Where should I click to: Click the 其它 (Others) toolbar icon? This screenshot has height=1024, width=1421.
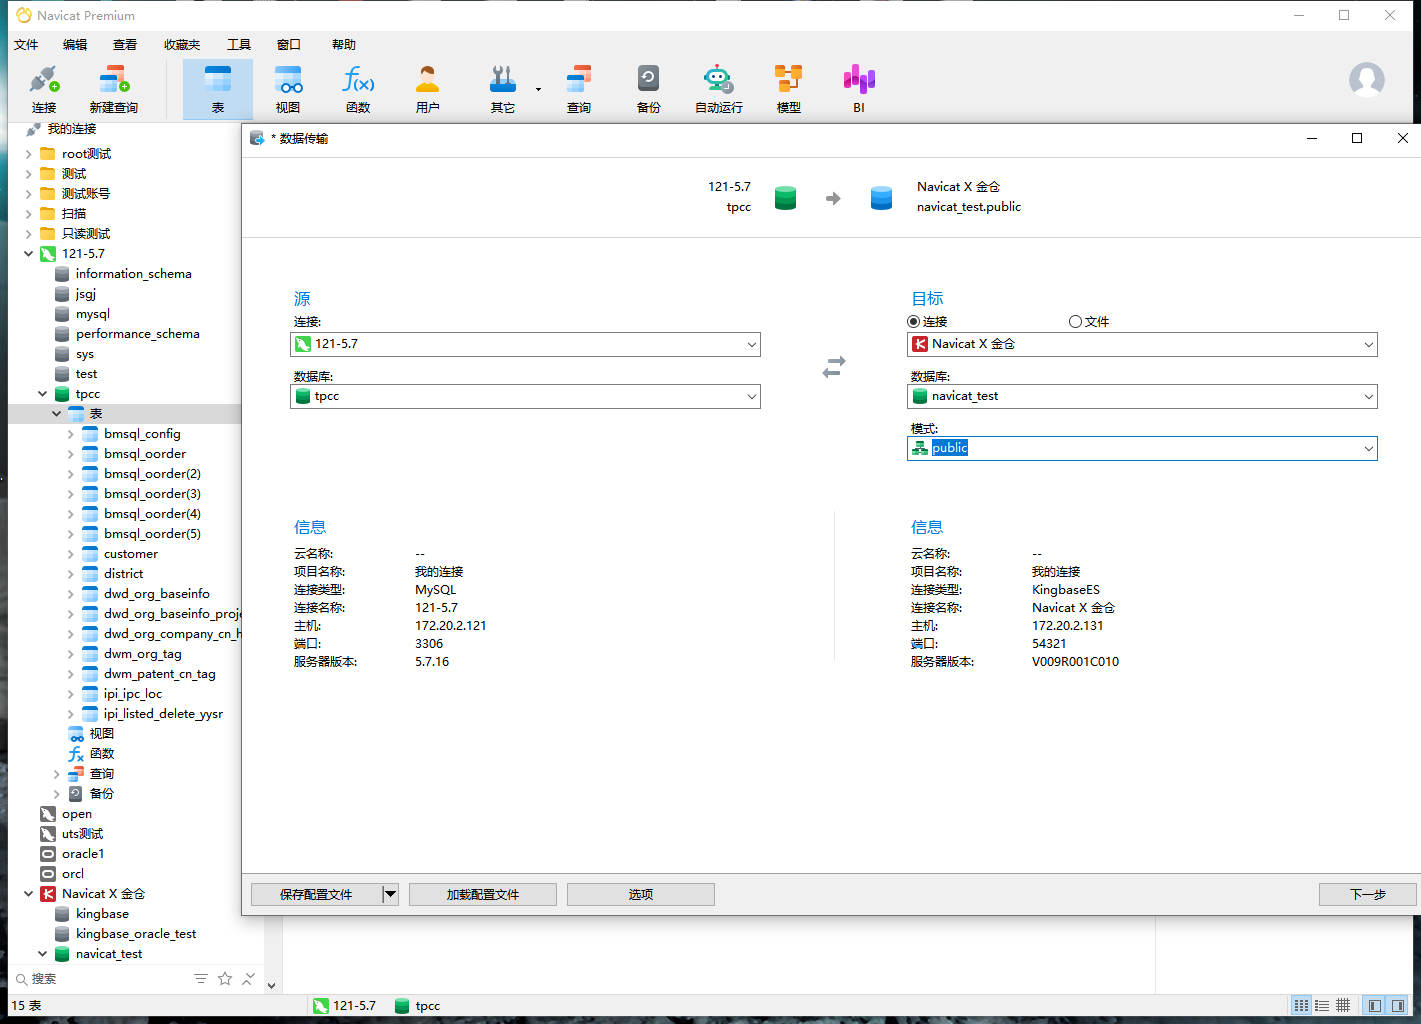[503, 89]
